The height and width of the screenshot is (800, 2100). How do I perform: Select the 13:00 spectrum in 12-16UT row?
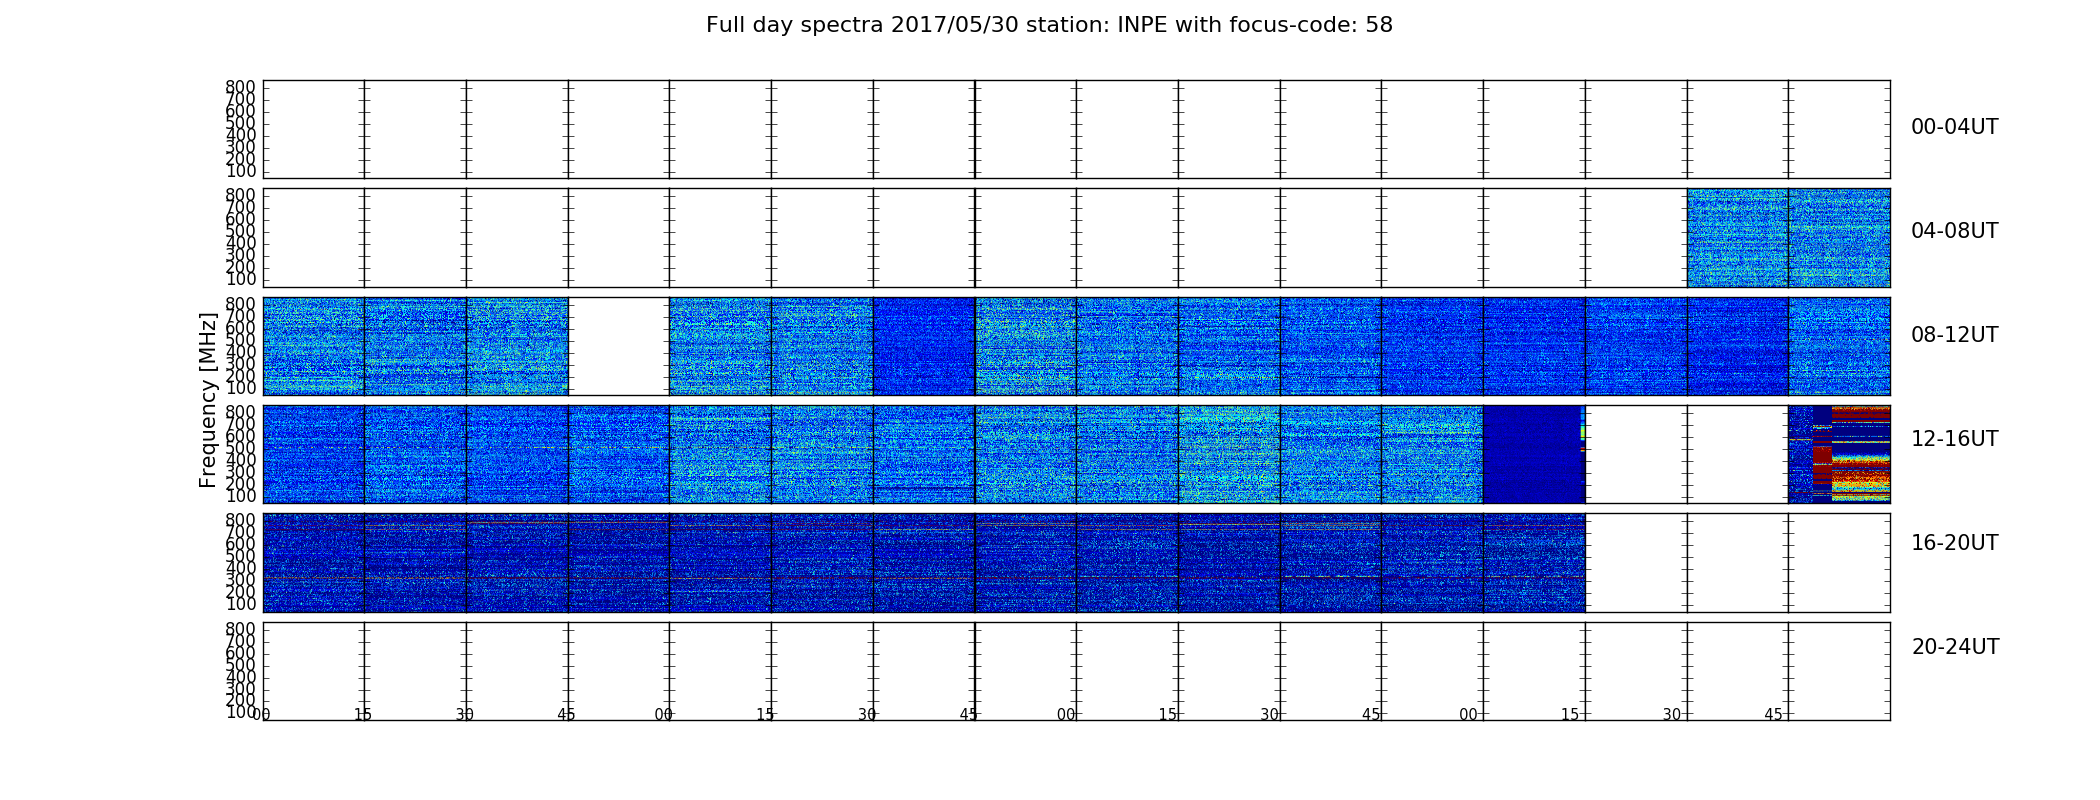coord(720,454)
